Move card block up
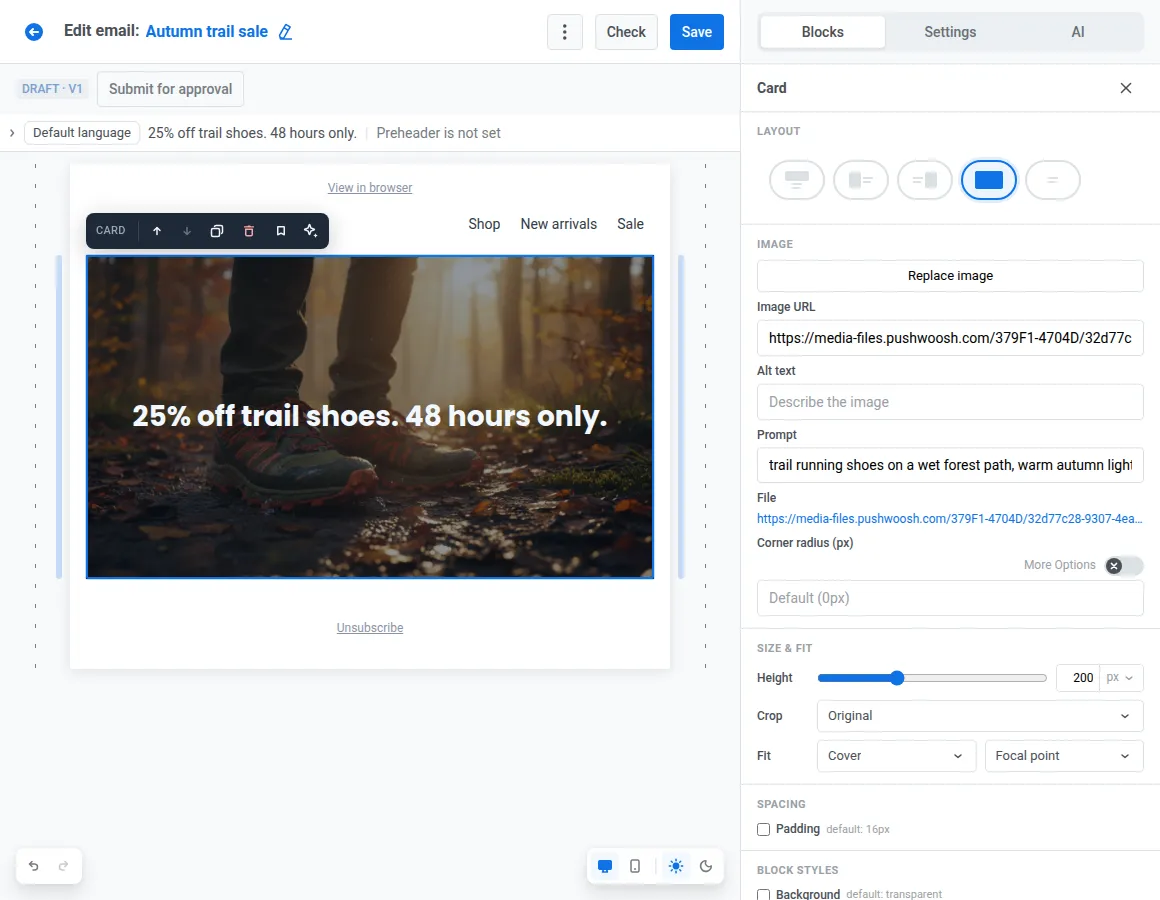The image size is (1160, 900). (x=157, y=231)
